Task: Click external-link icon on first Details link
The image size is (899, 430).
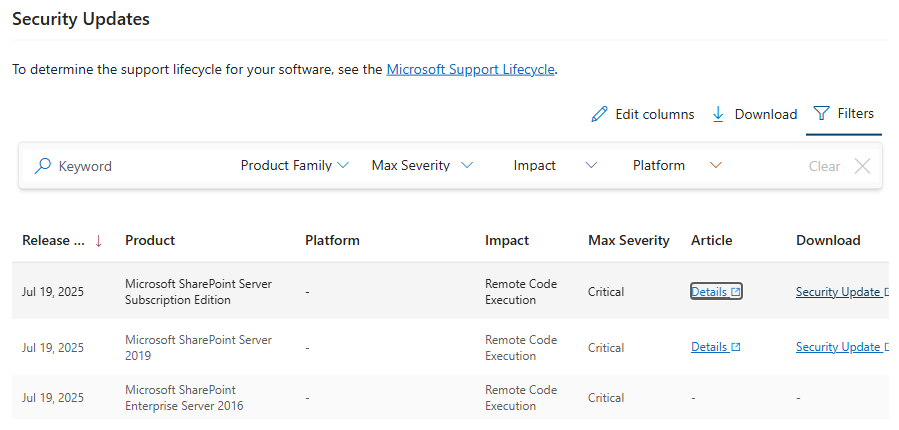Action: click(x=735, y=292)
